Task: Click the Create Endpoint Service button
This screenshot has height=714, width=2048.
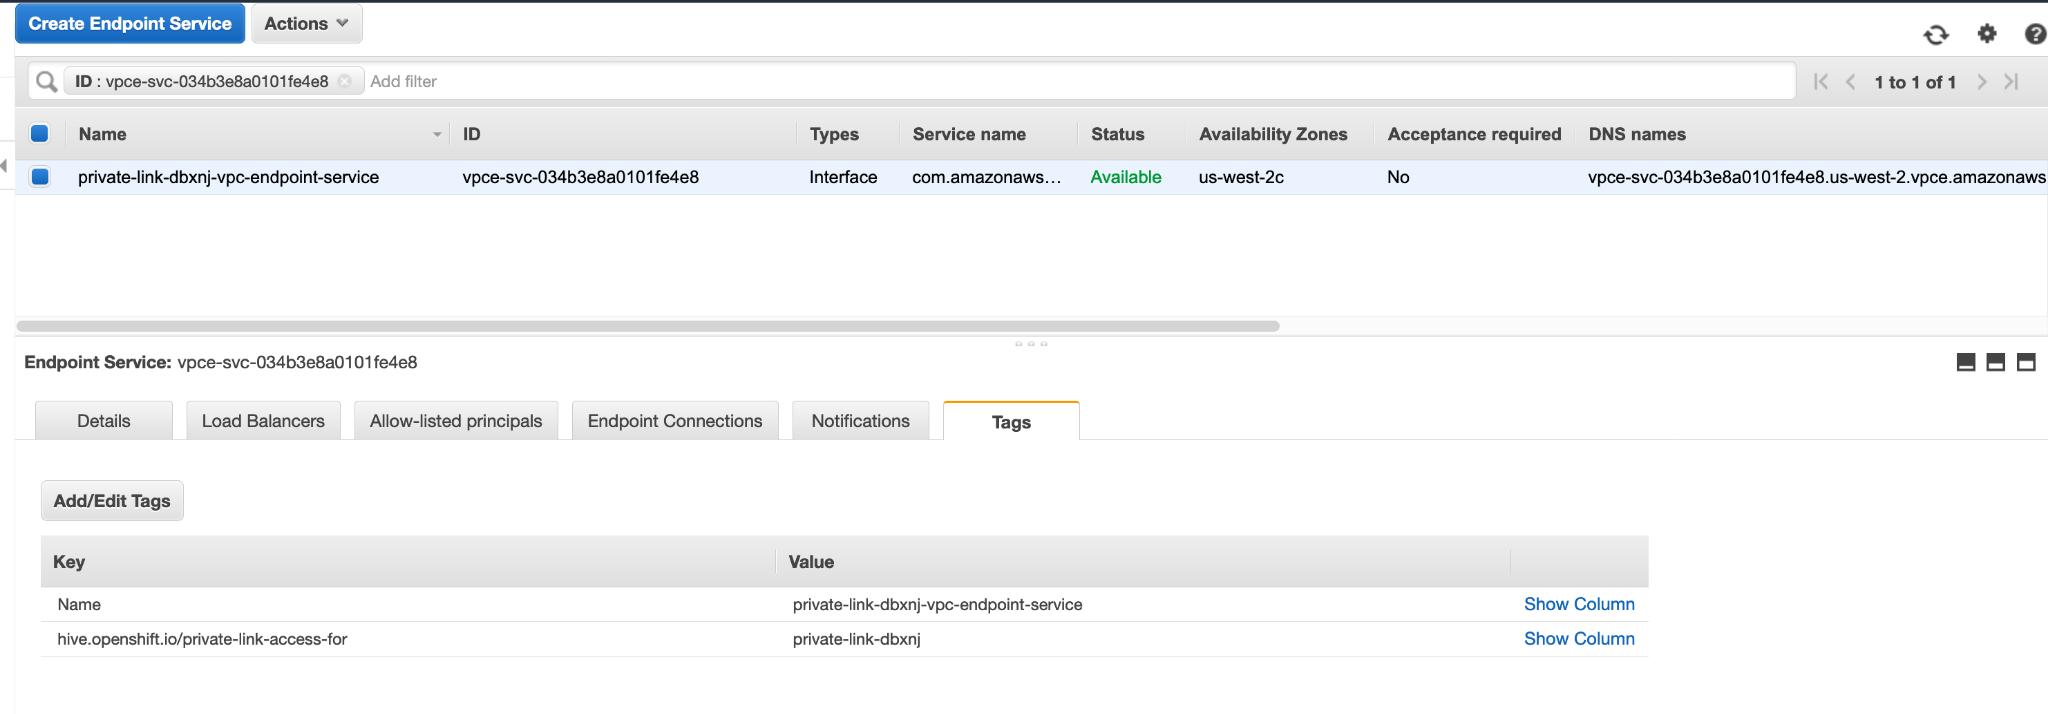Action: [x=130, y=24]
